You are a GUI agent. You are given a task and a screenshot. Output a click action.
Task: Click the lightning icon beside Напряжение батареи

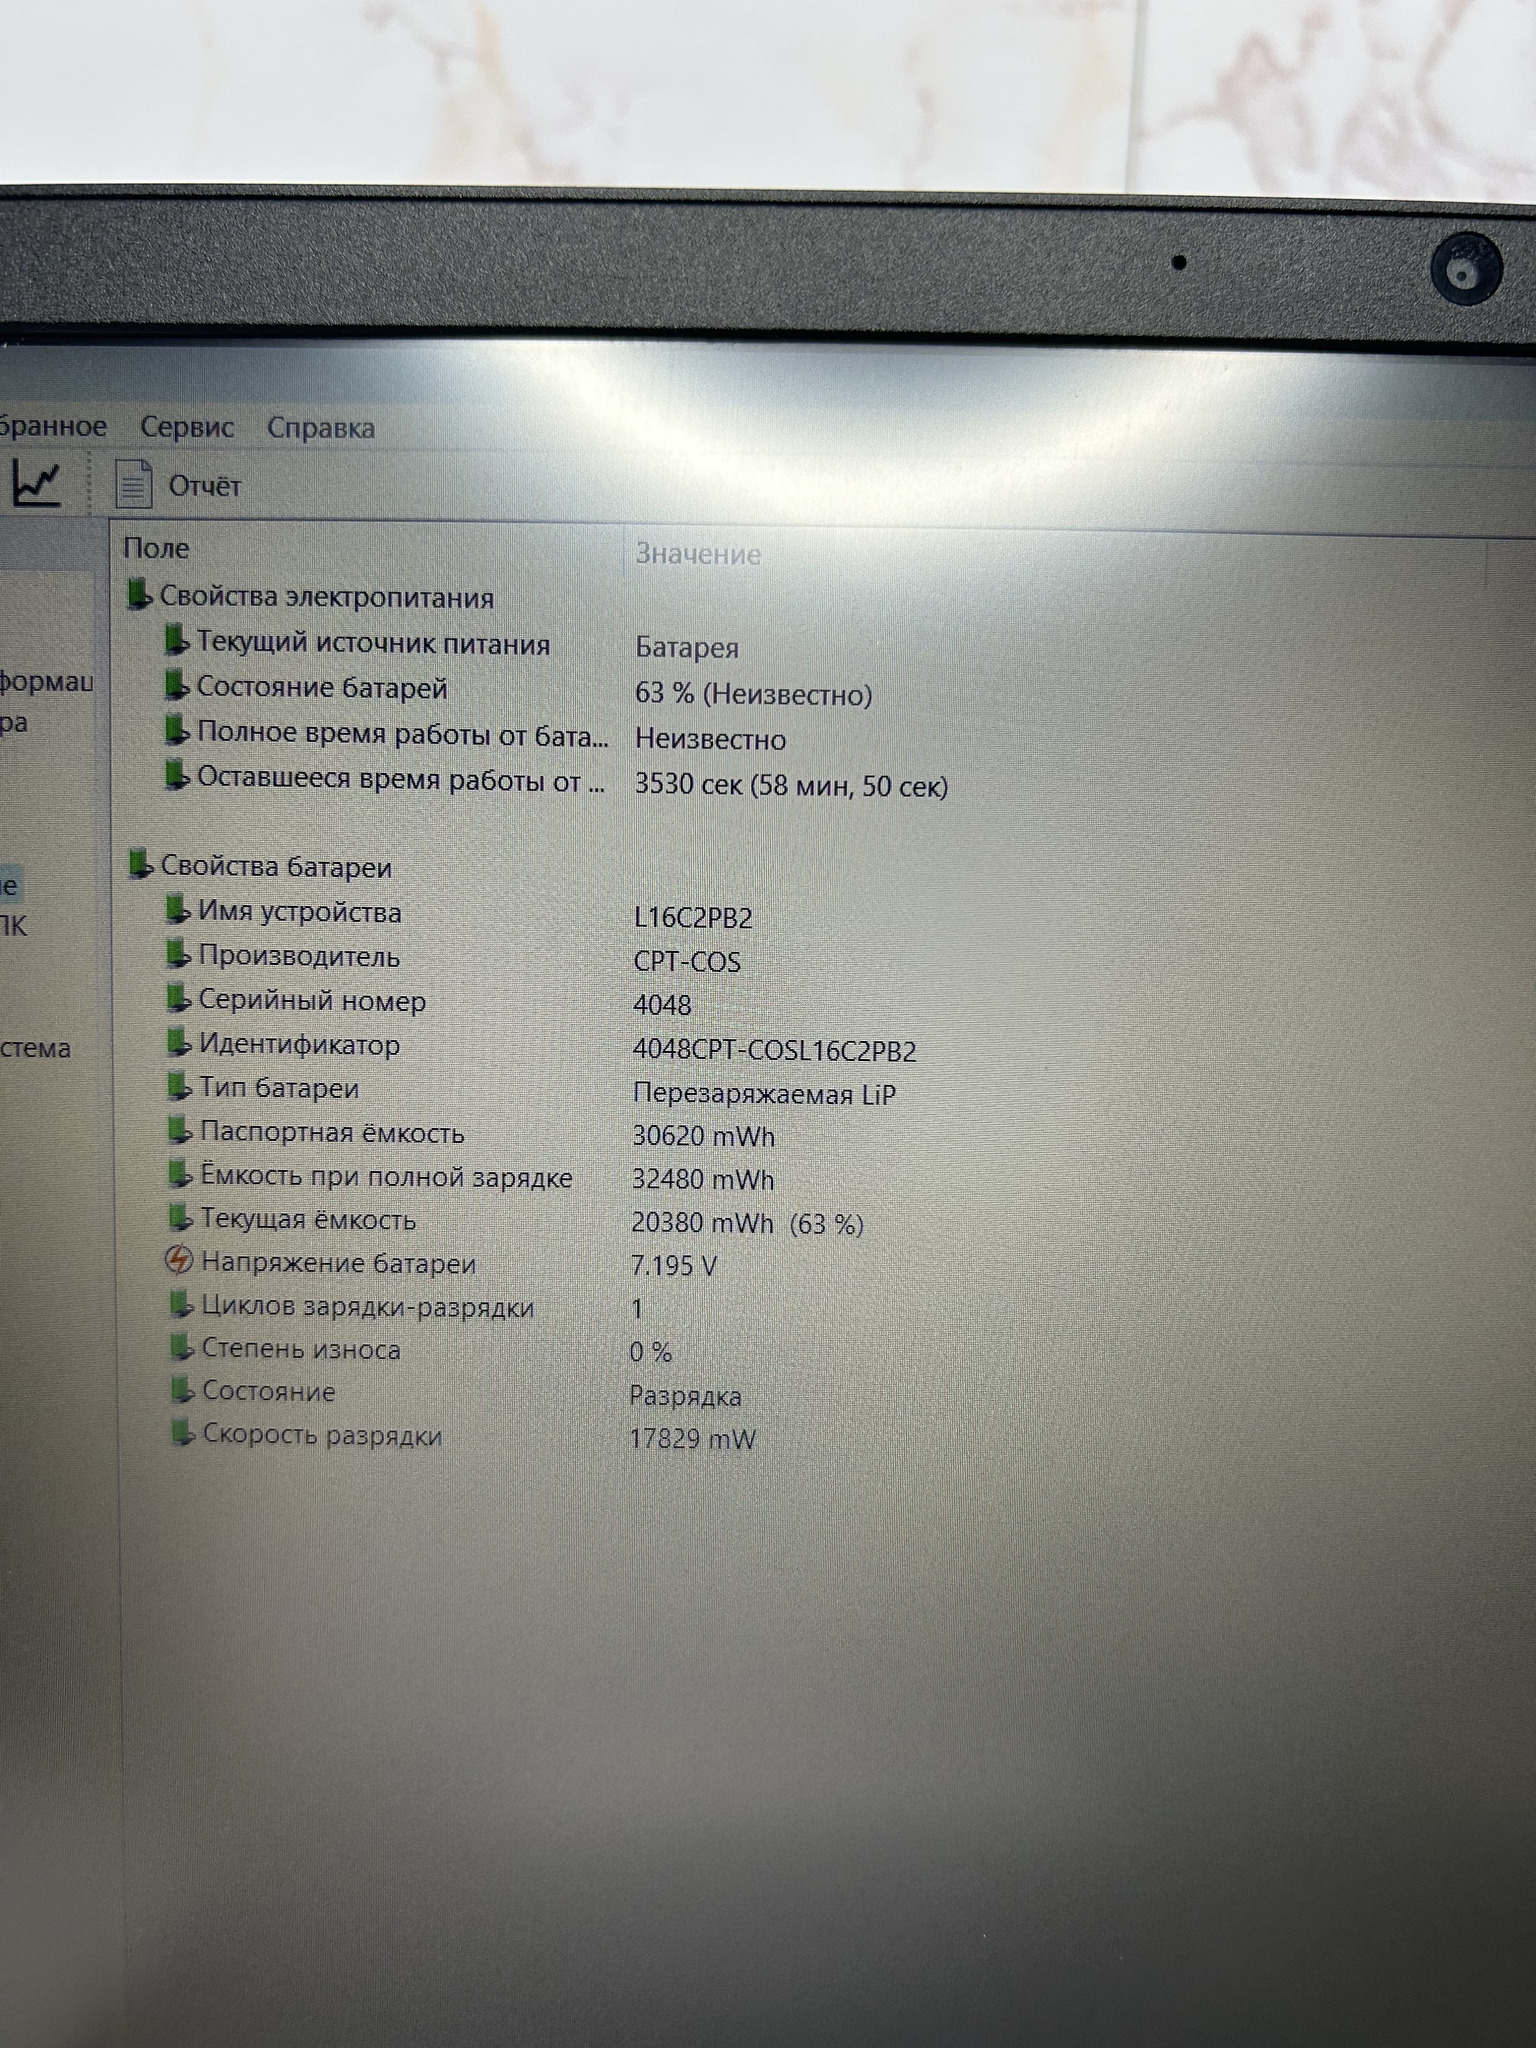[x=178, y=1261]
